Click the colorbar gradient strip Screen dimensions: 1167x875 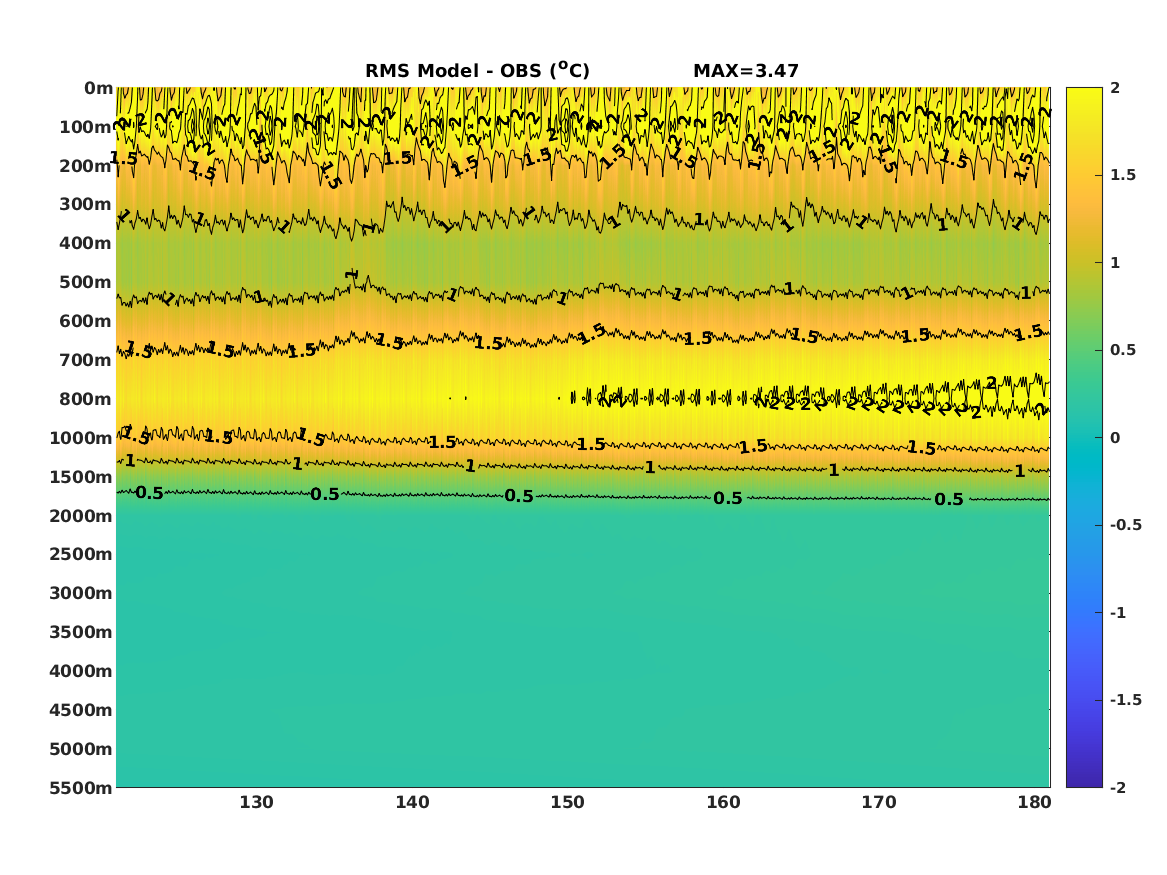pyautogui.click(x=1084, y=438)
